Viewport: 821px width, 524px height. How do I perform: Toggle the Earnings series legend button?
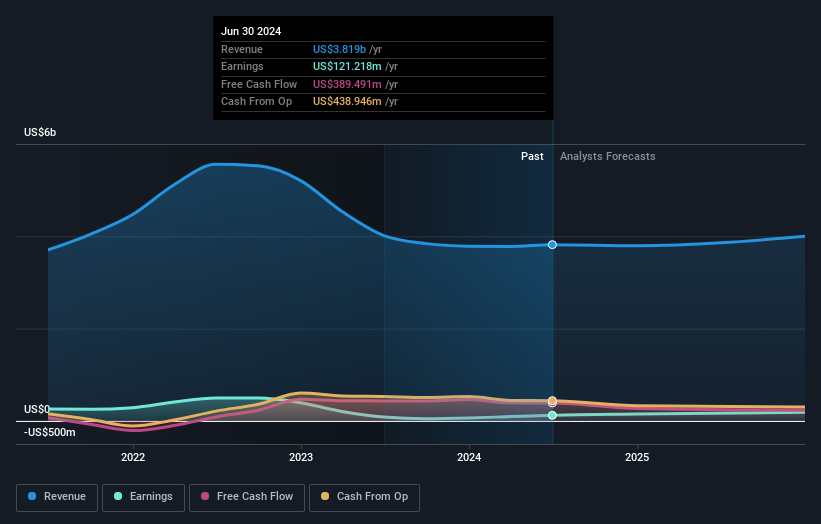coord(143,497)
